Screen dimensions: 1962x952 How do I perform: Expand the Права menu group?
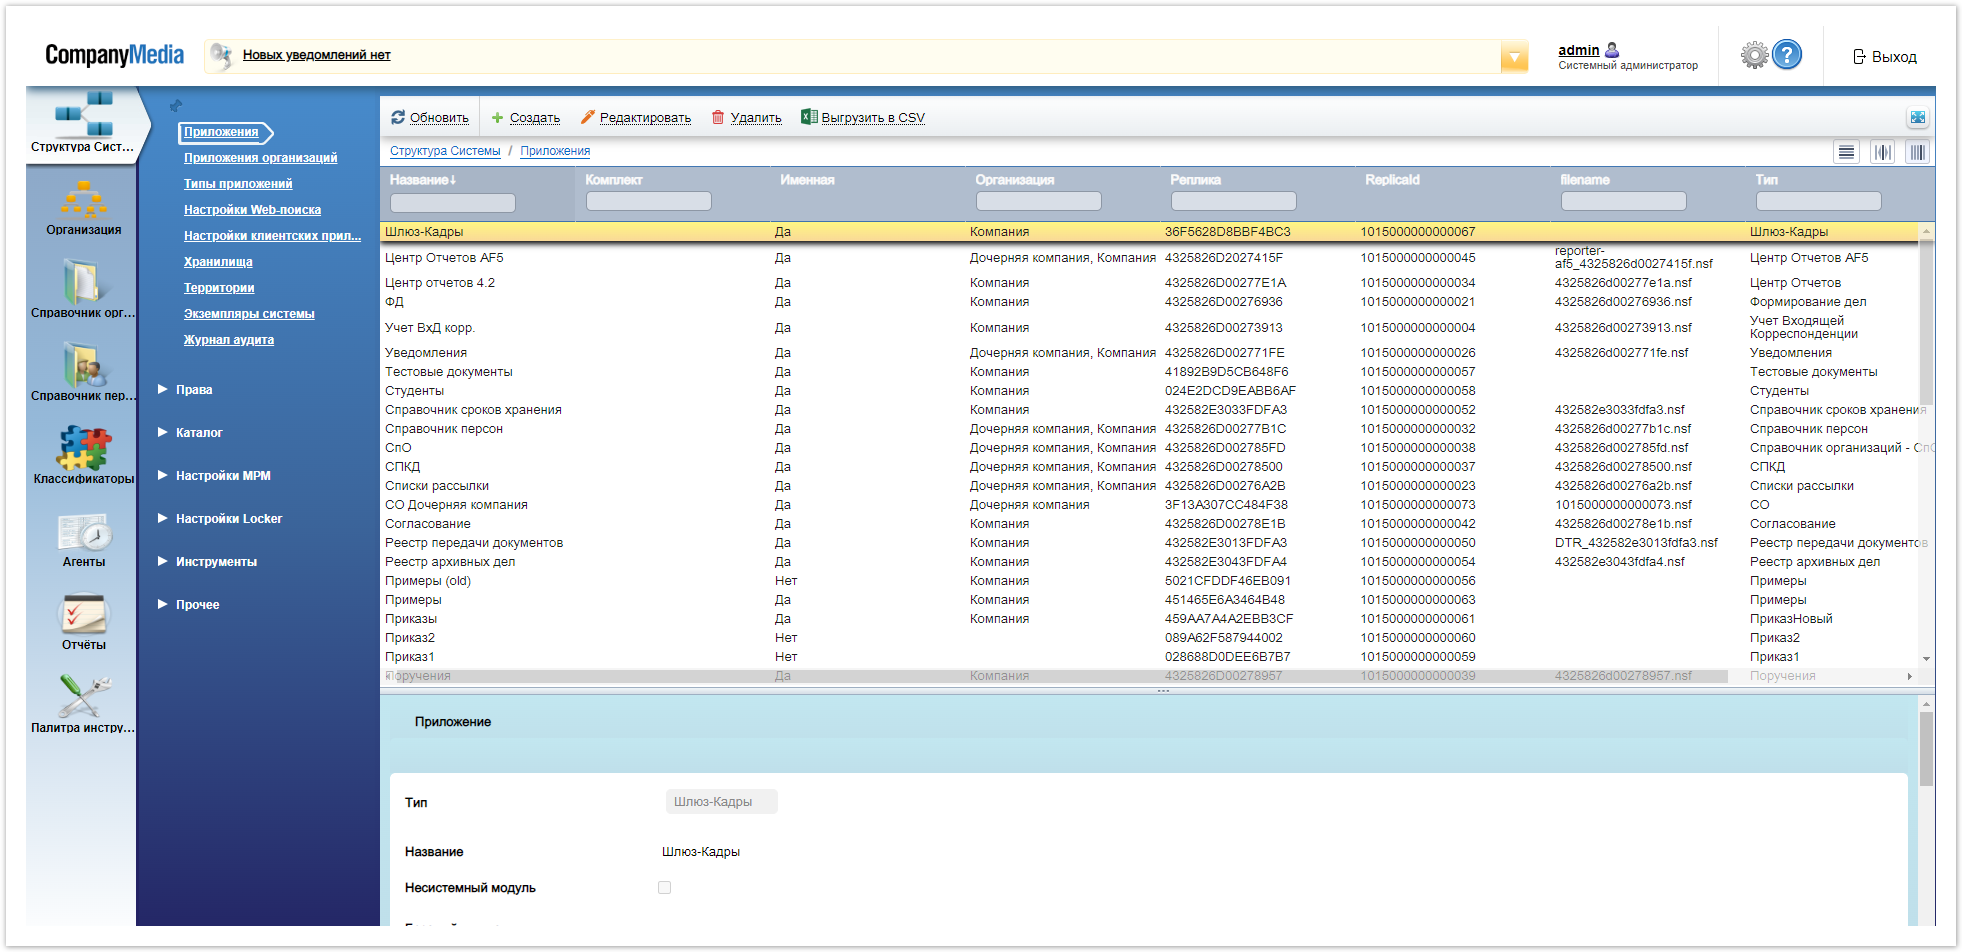point(185,390)
